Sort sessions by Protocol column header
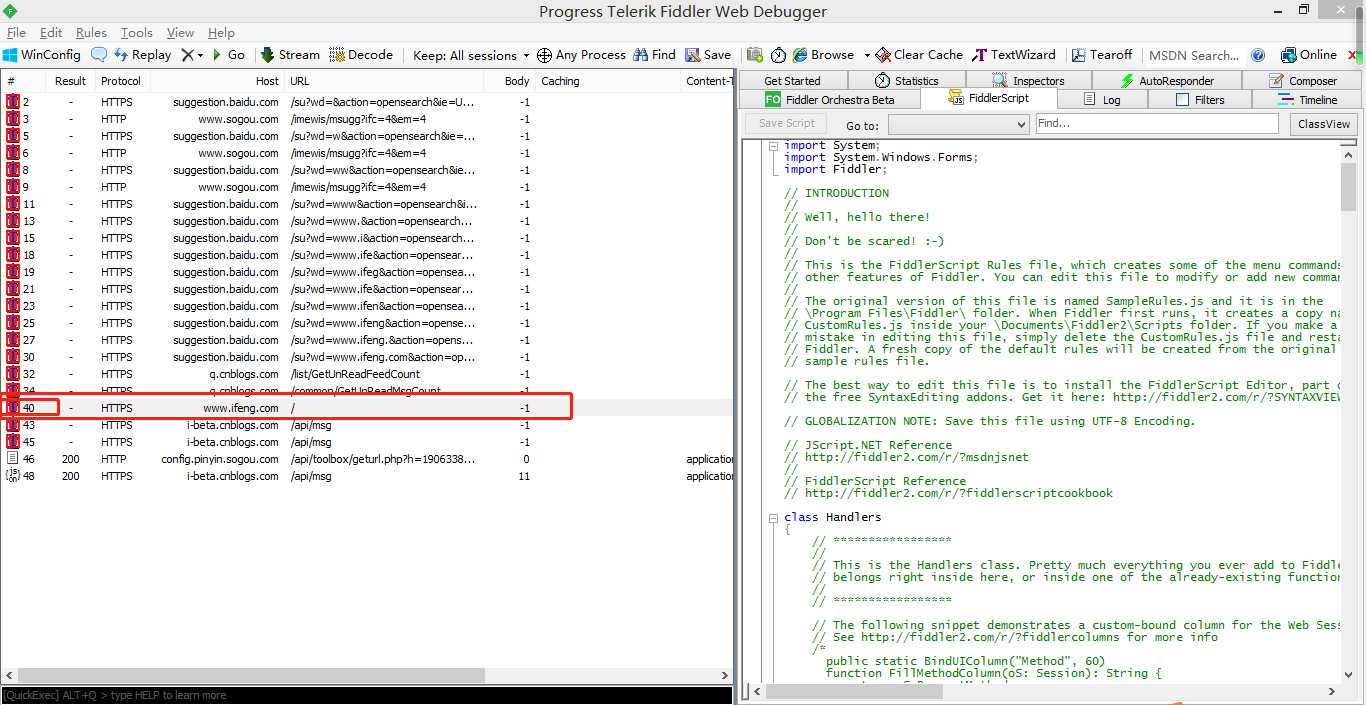Viewport: 1366px width, 705px height. pos(122,81)
